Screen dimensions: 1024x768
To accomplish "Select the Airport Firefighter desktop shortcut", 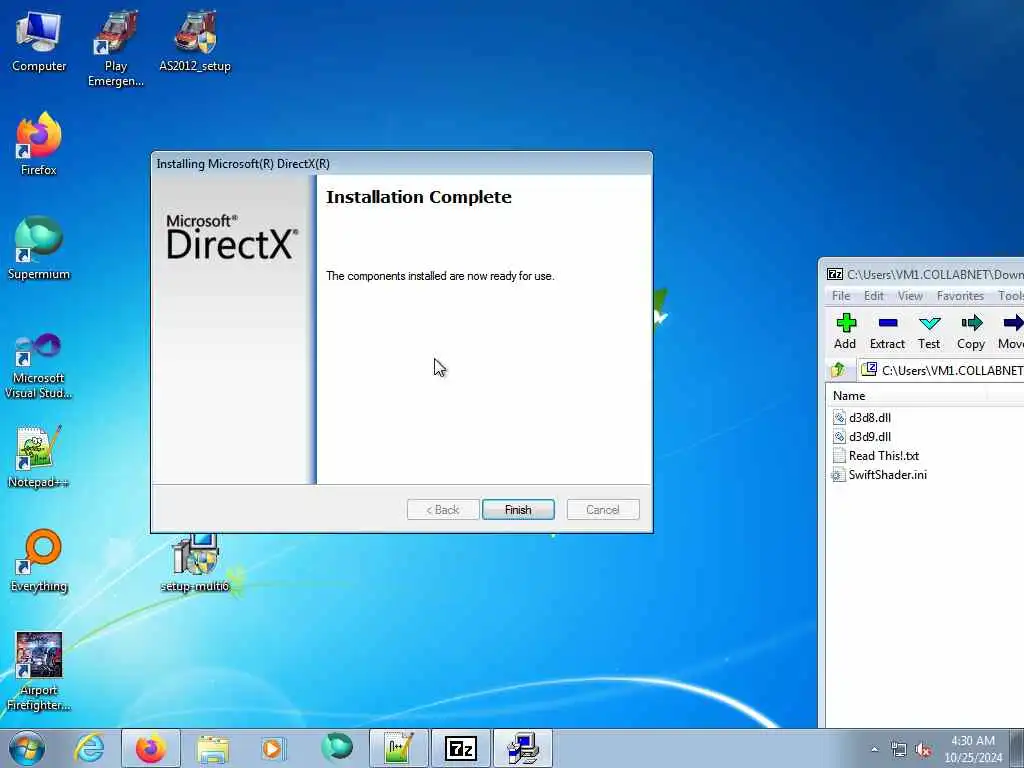I will [x=39, y=672].
